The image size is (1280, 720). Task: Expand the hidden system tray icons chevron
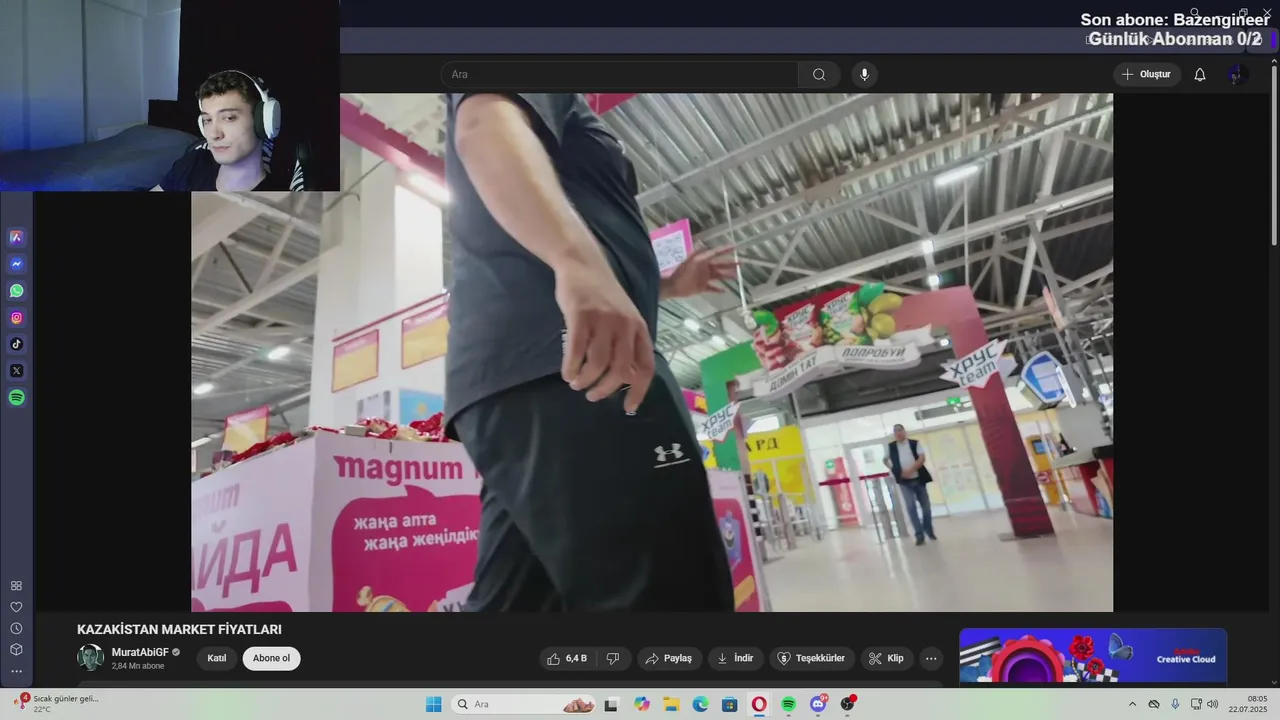(x=1132, y=704)
